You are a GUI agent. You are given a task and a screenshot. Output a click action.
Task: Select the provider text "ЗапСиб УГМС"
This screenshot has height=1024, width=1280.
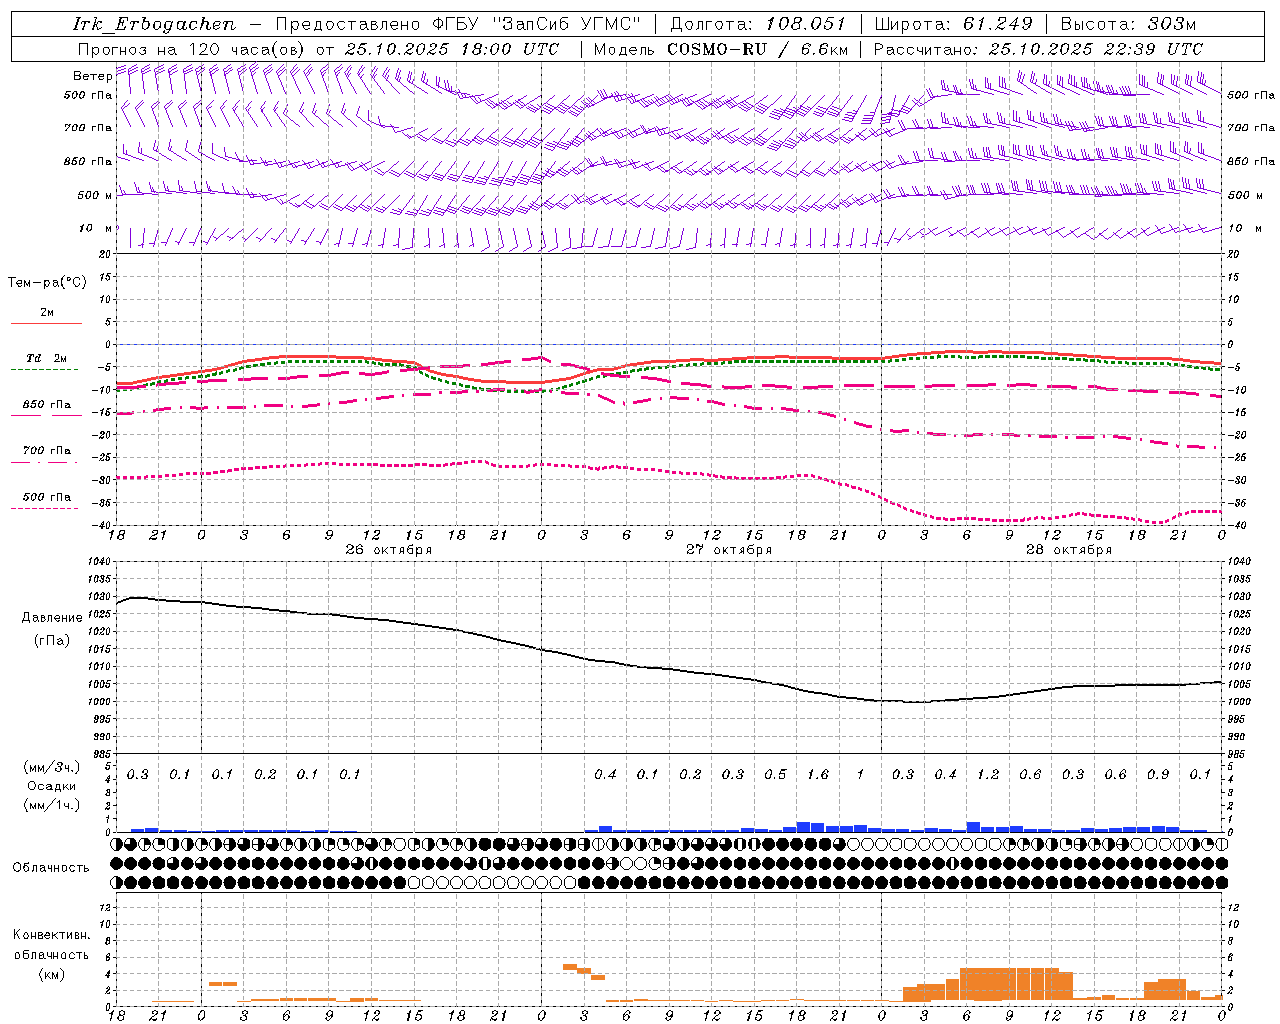pyautogui.click(x=567, y=24)
